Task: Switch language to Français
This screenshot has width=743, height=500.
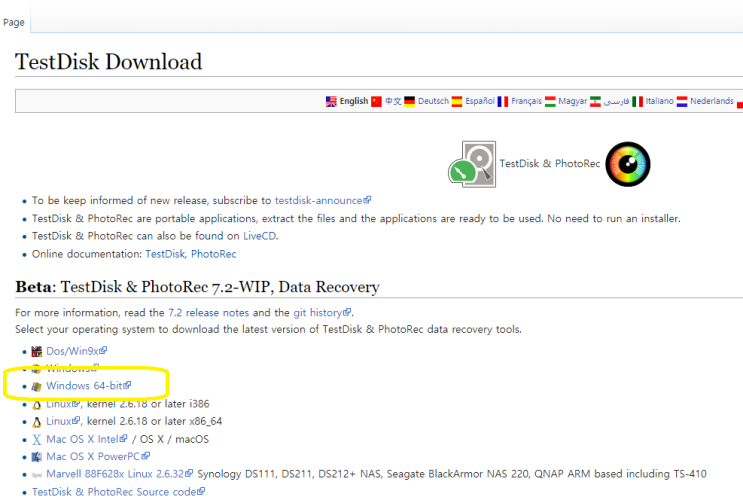Action: (x=526, y=101)
